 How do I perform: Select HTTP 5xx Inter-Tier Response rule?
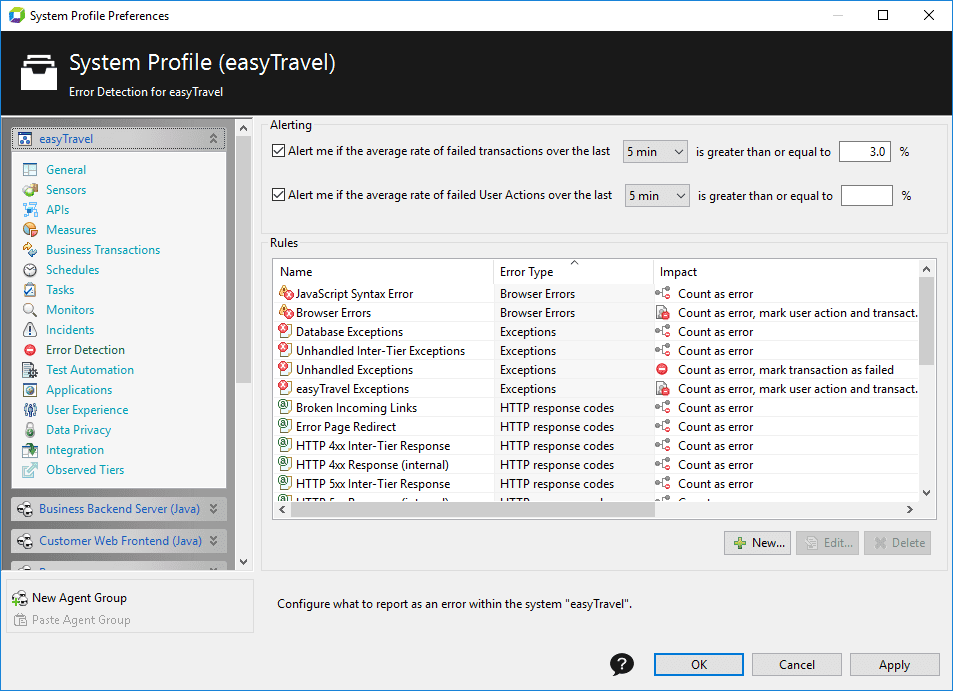(x=596, y=484)
